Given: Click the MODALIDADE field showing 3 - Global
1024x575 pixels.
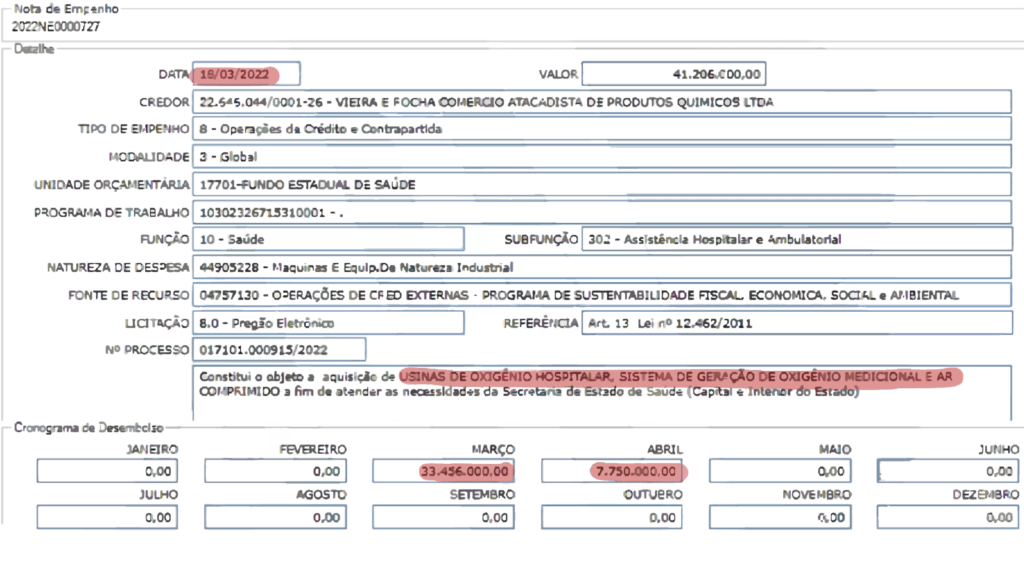Looking at the screenshot, I should pos(602,158).
